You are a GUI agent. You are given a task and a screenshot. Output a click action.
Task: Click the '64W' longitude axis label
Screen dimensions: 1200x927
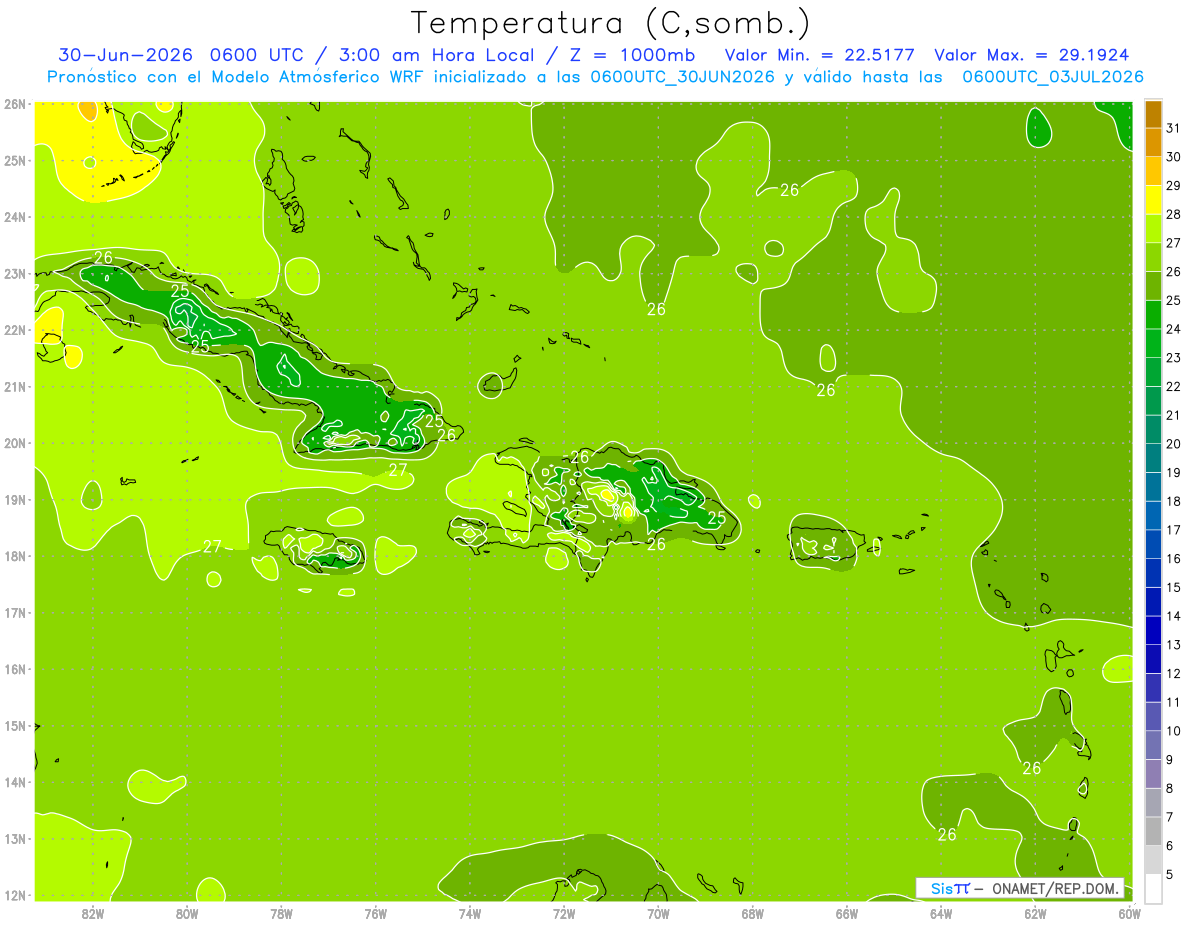point(941,912)
